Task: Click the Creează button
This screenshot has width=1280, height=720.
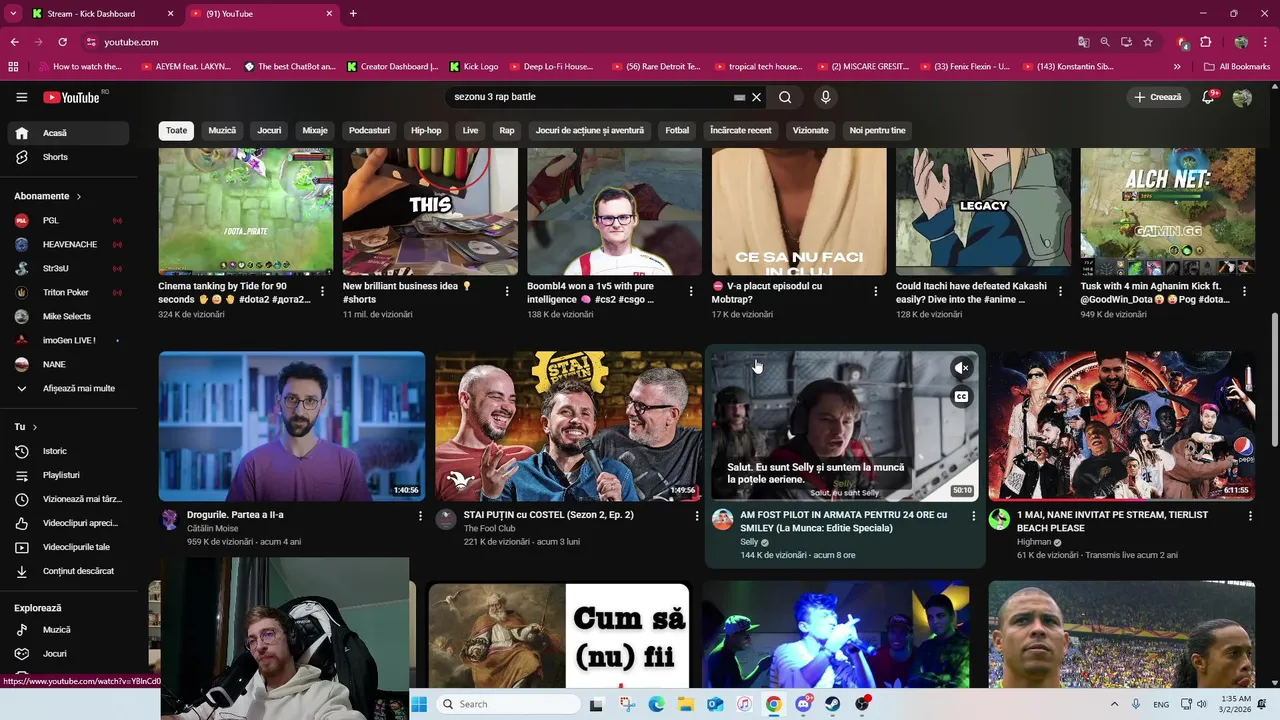Action: pyautogui.click(x=1158, y=97)
